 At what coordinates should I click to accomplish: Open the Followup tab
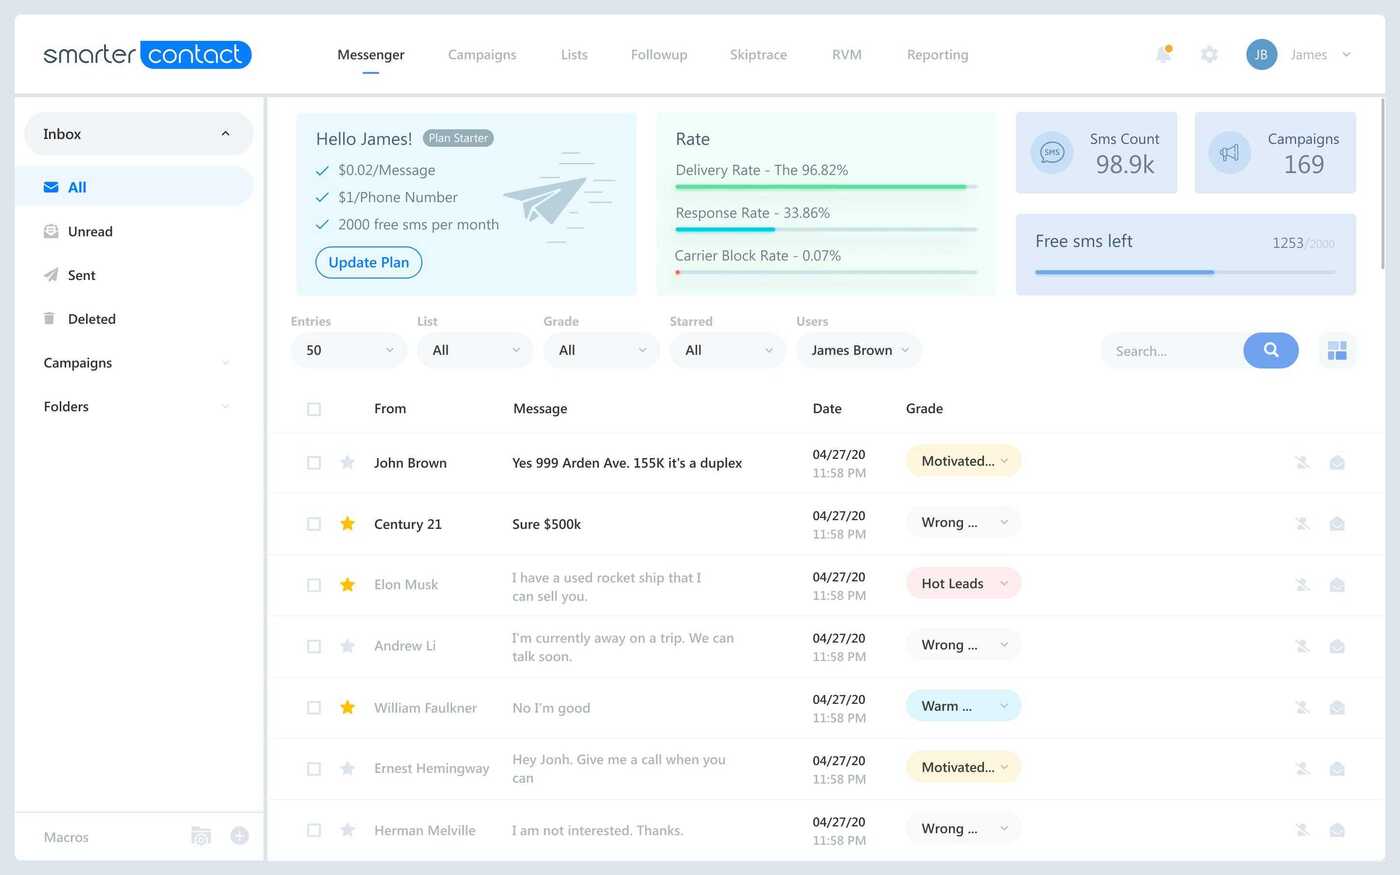click(x=659, y=55)
